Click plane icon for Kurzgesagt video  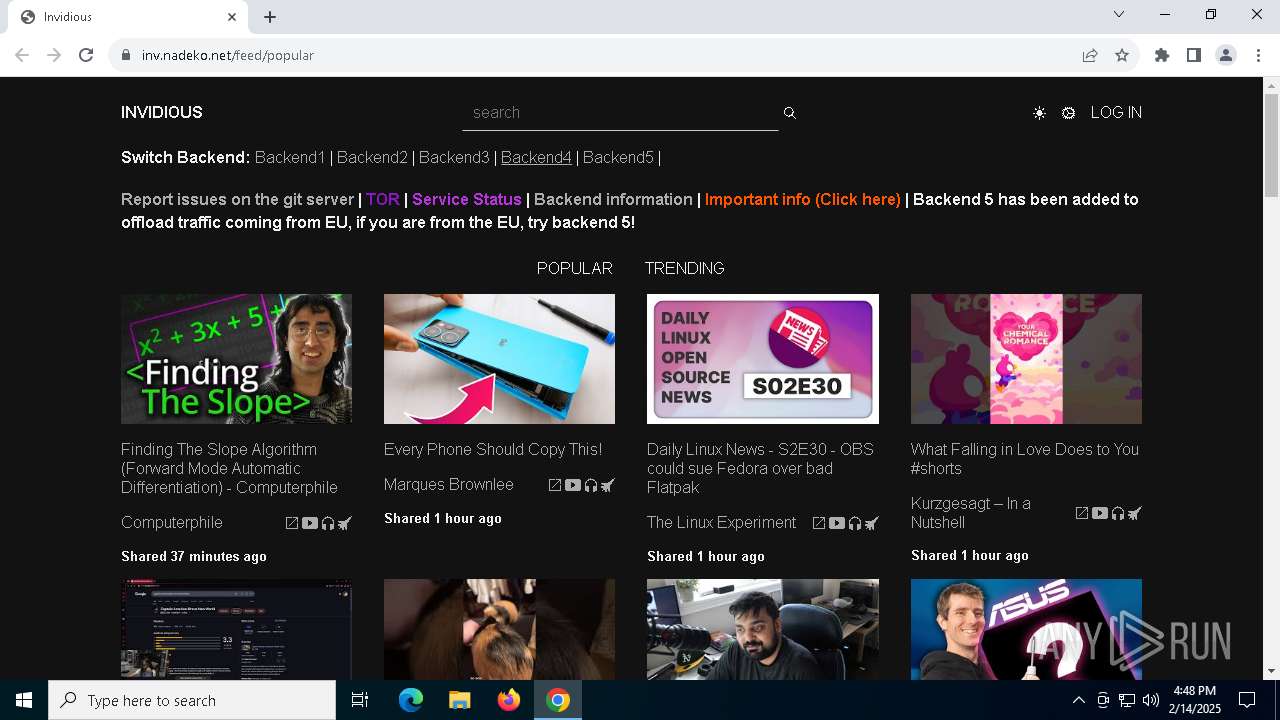tap(1135, 513)
